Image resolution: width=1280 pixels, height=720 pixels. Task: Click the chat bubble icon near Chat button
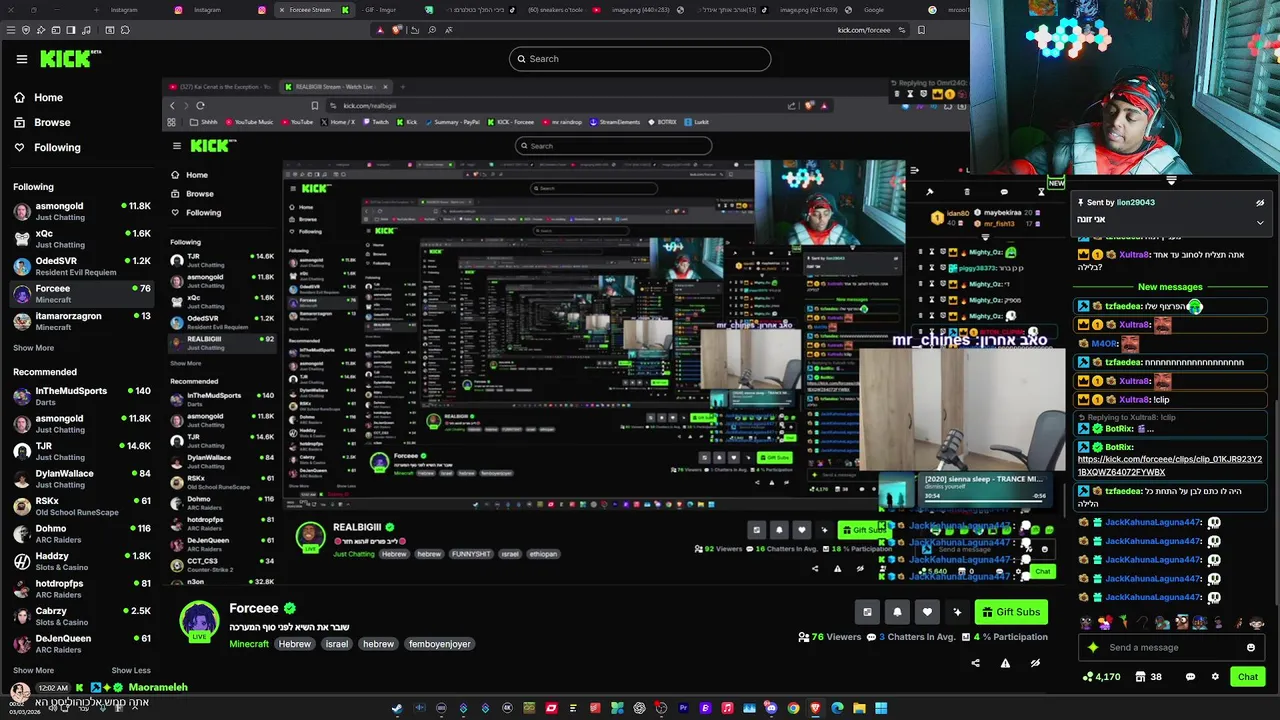point(1190,677)
